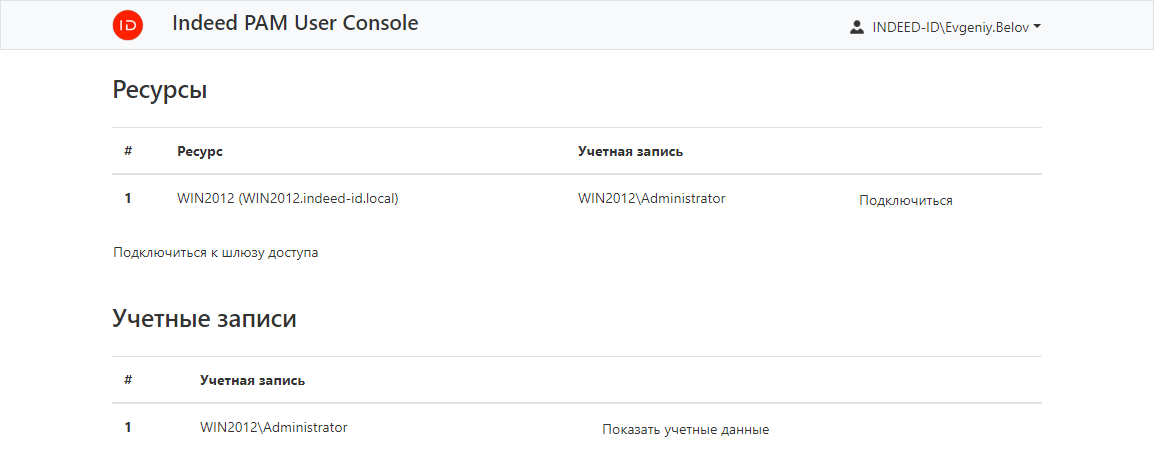
Task: Click Подключиться к шлюзу доступа
Action: (x=216, y=253)
